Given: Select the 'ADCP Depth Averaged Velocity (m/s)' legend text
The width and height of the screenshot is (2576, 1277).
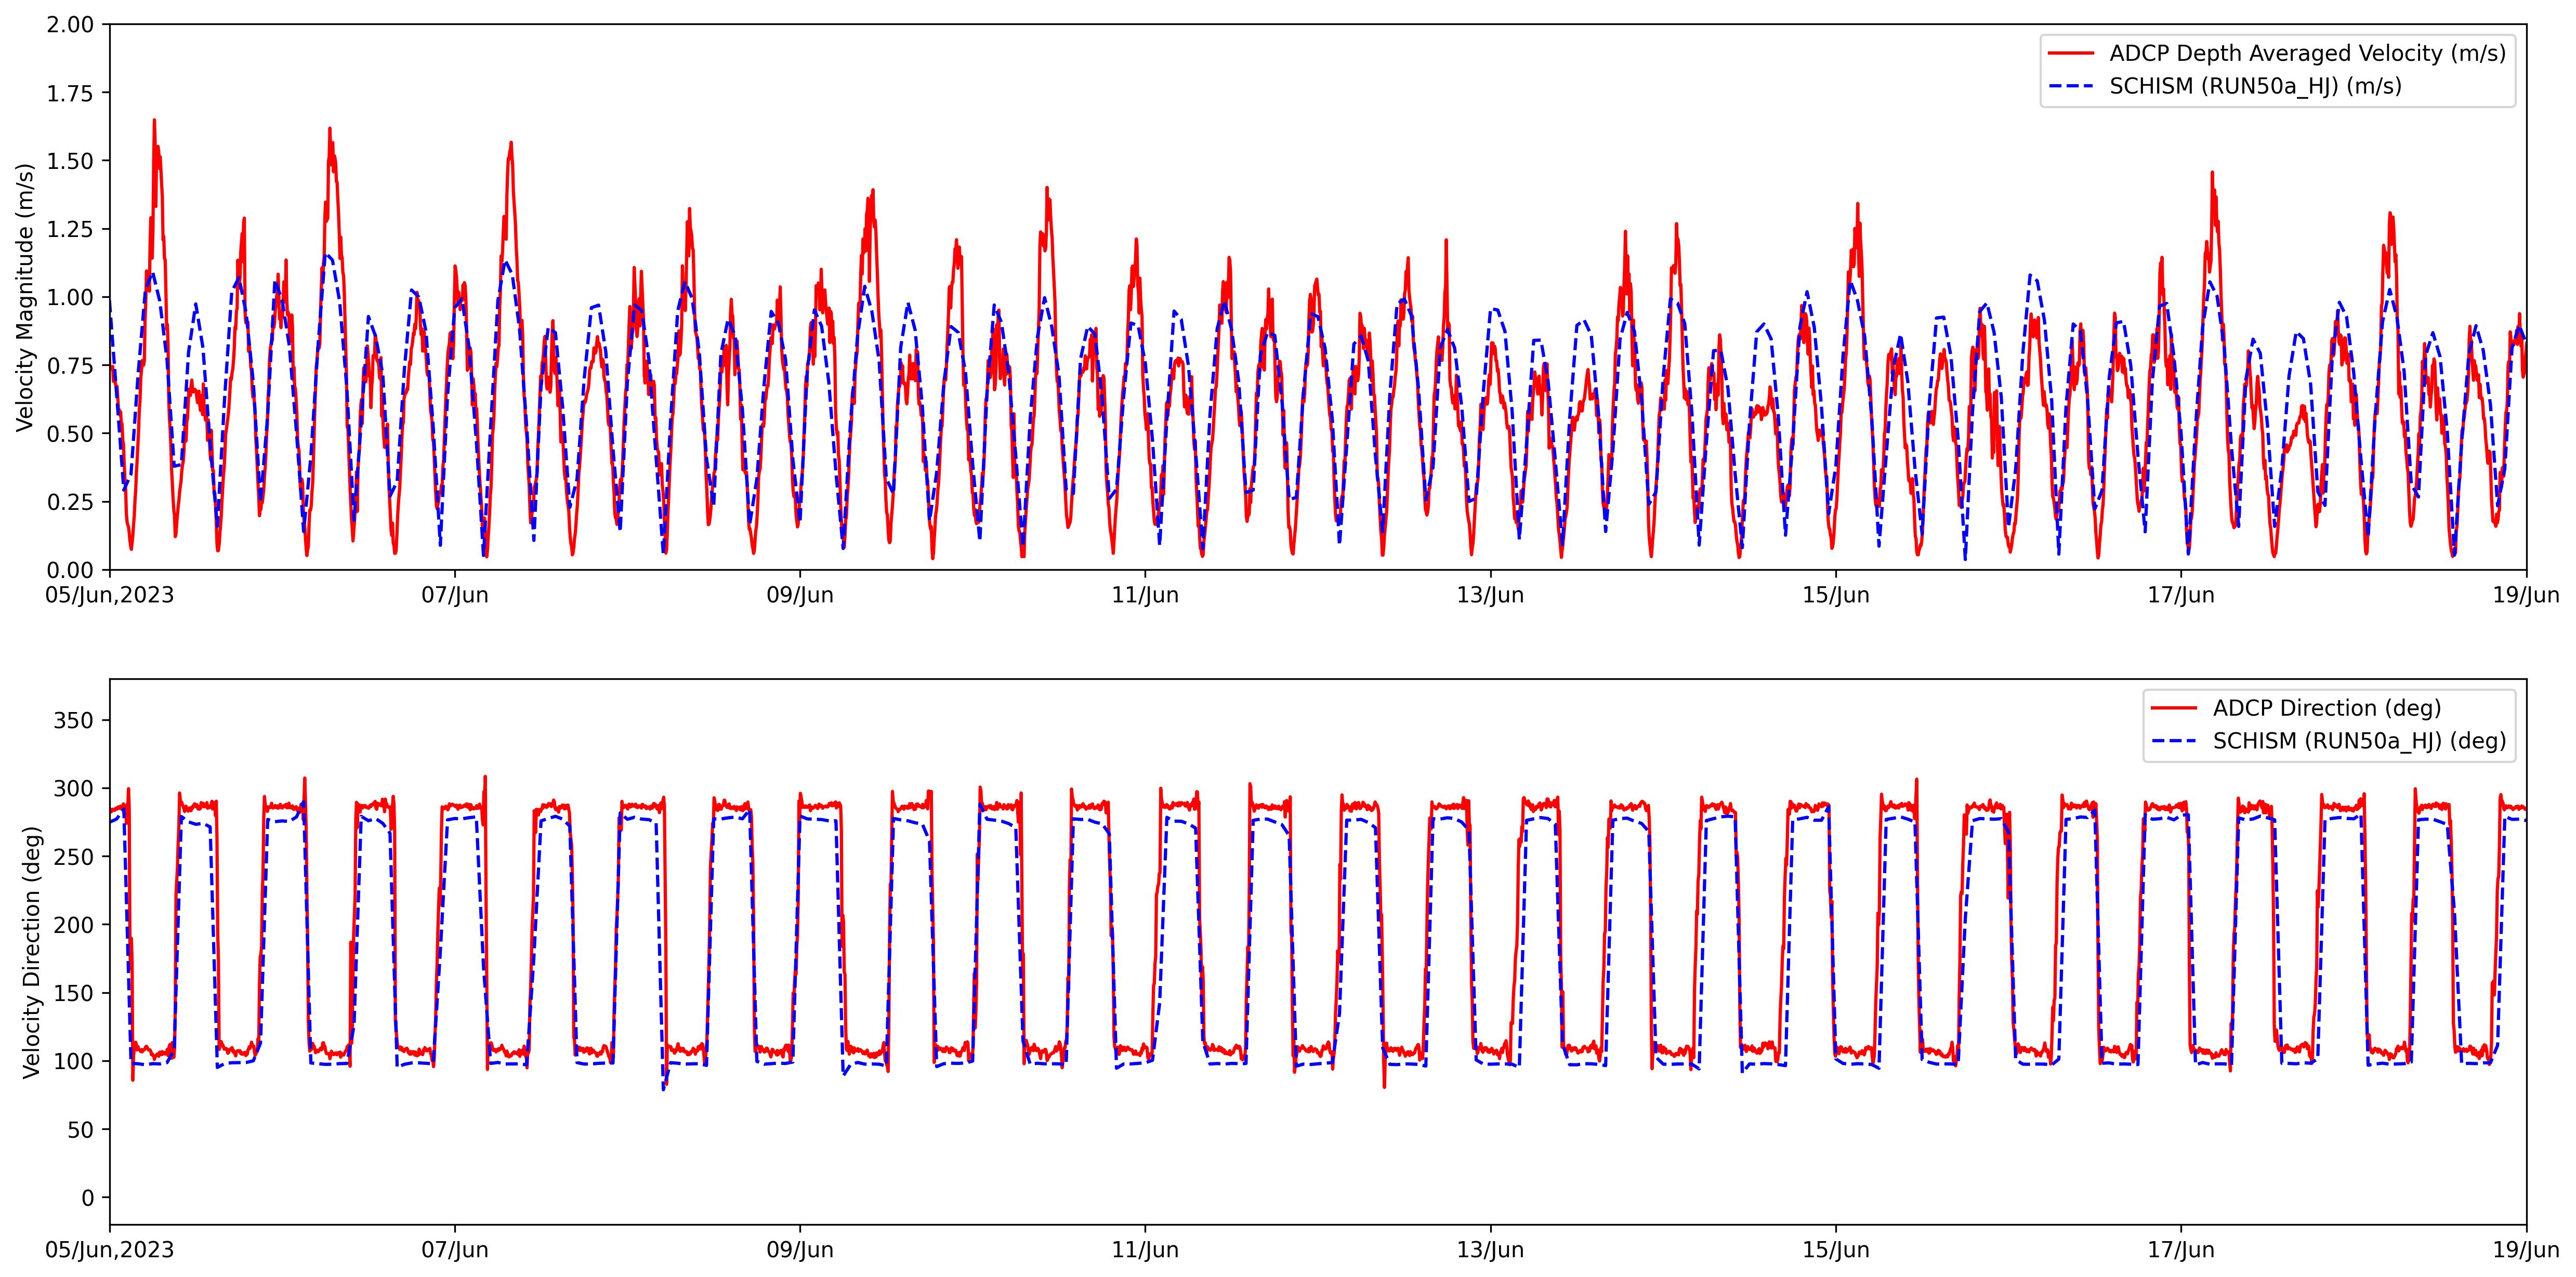Looking at the screenshot, I should [x=2307, y=53].
